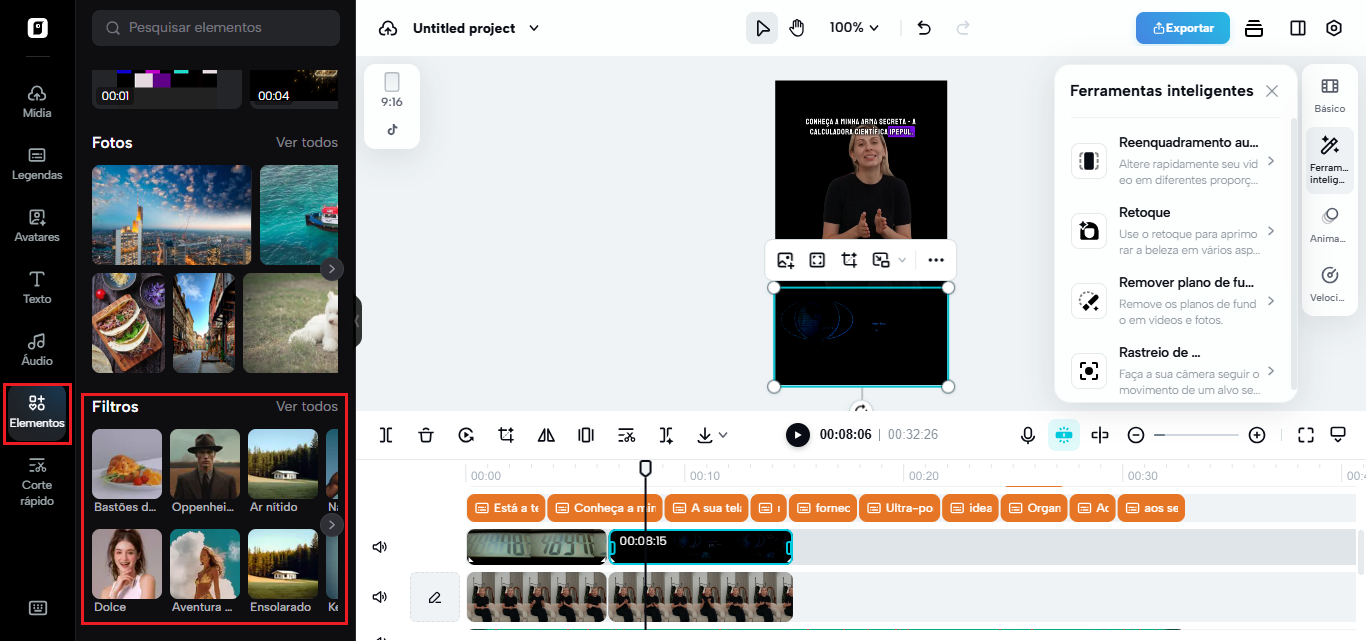The image size is (1366, 641).
Task: Zoom in timeline with plus icon
Action: pos(1257,435)
